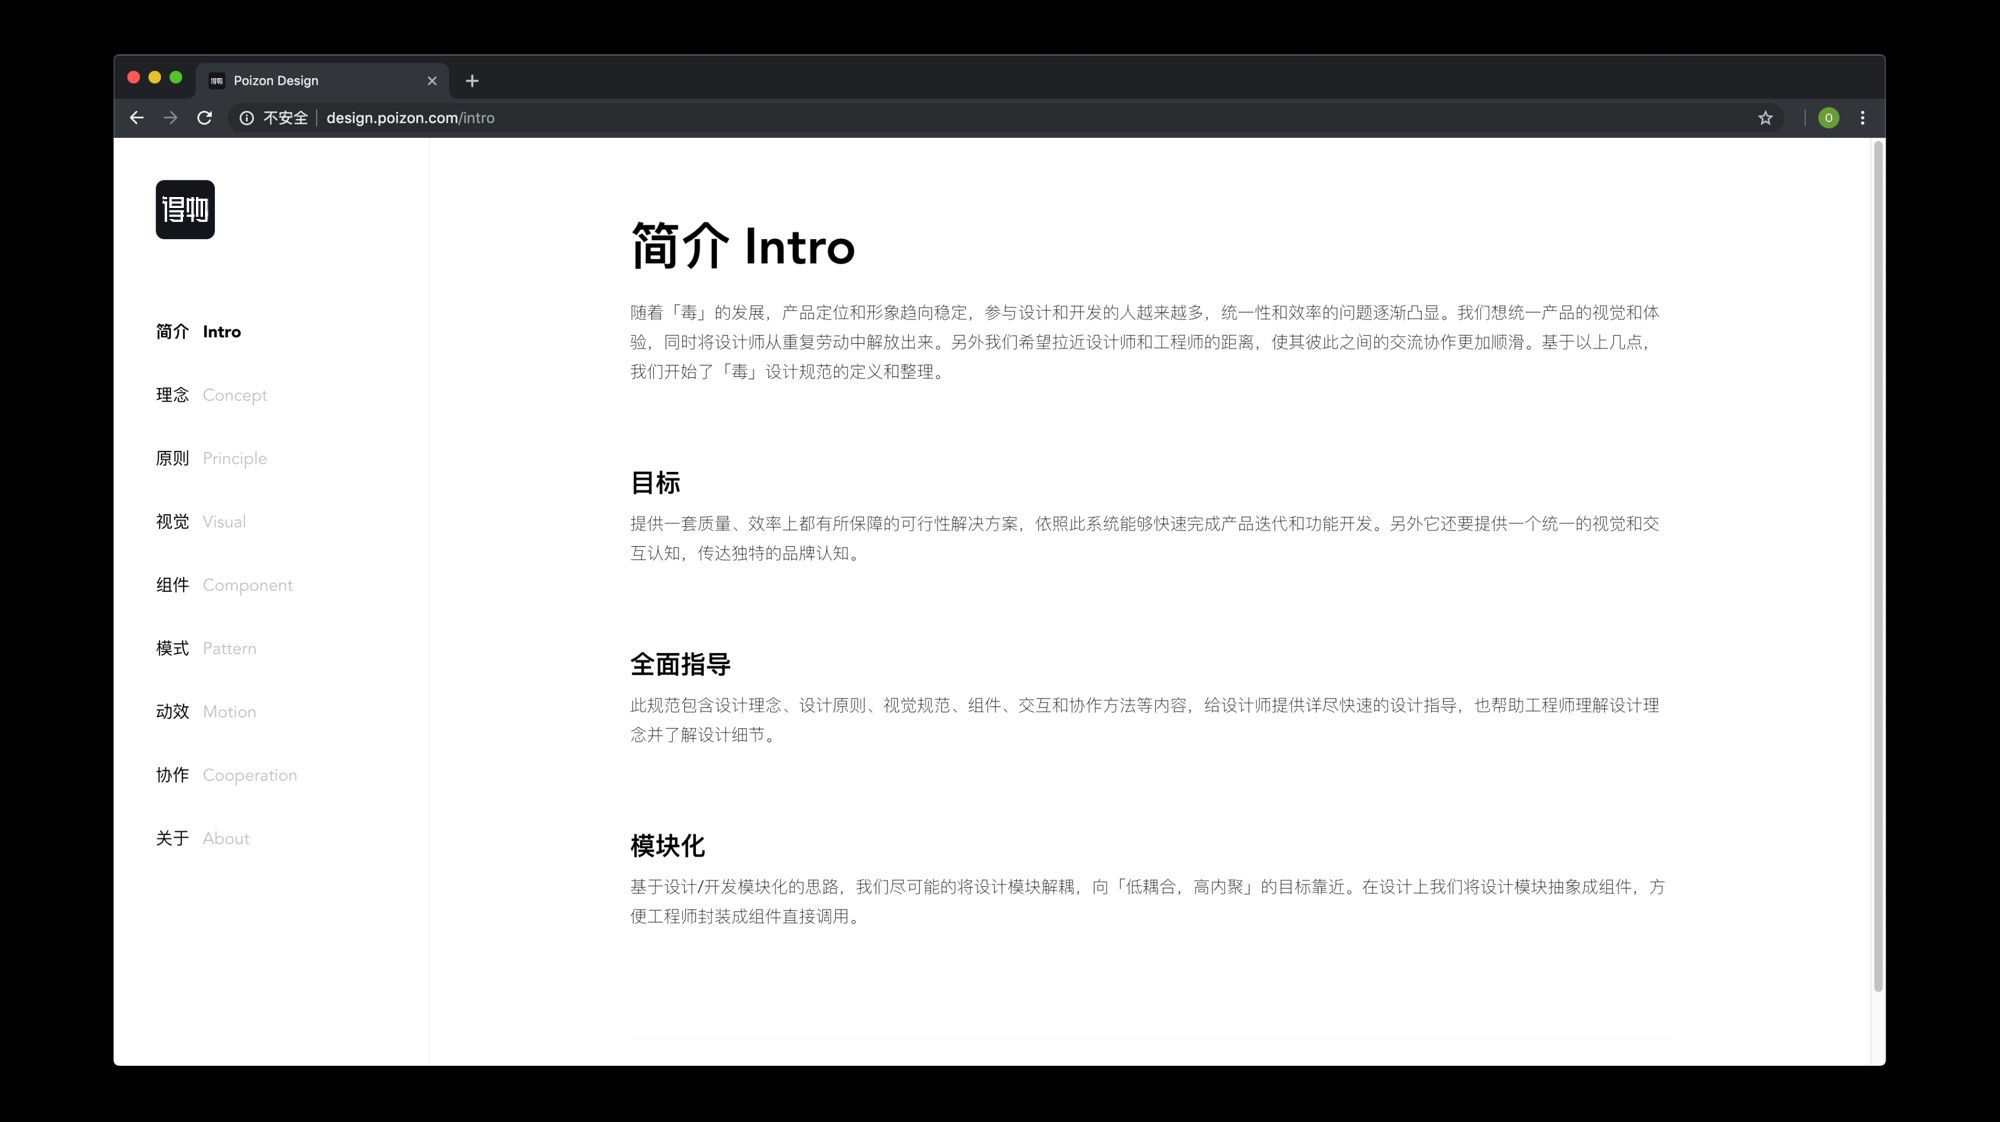Image resolution: width=2000 pixels, height=1122 pixels.
Task: Click the vertical page scrollbar
Action: (1878, 565)
